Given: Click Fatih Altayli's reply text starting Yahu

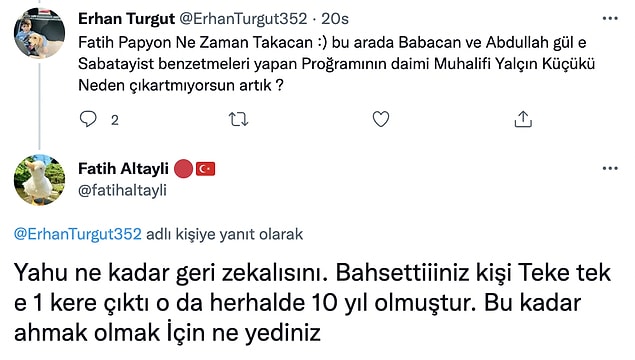Looking at the screenshot, I should tap(312, 302).
